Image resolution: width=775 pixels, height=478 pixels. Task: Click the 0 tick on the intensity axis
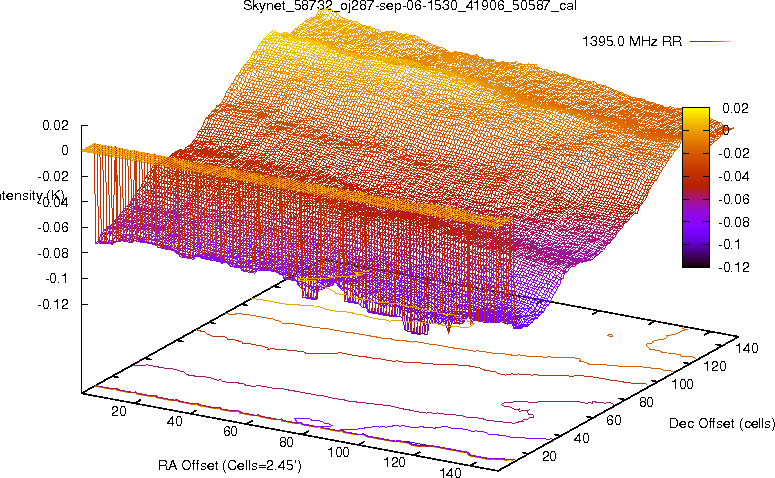tap(65, 151)
